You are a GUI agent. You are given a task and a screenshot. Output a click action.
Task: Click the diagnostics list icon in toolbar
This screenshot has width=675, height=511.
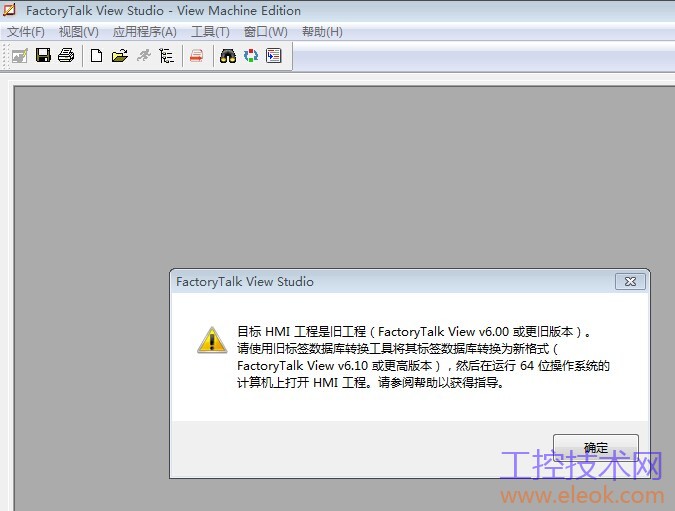click(x=273, y=56)
